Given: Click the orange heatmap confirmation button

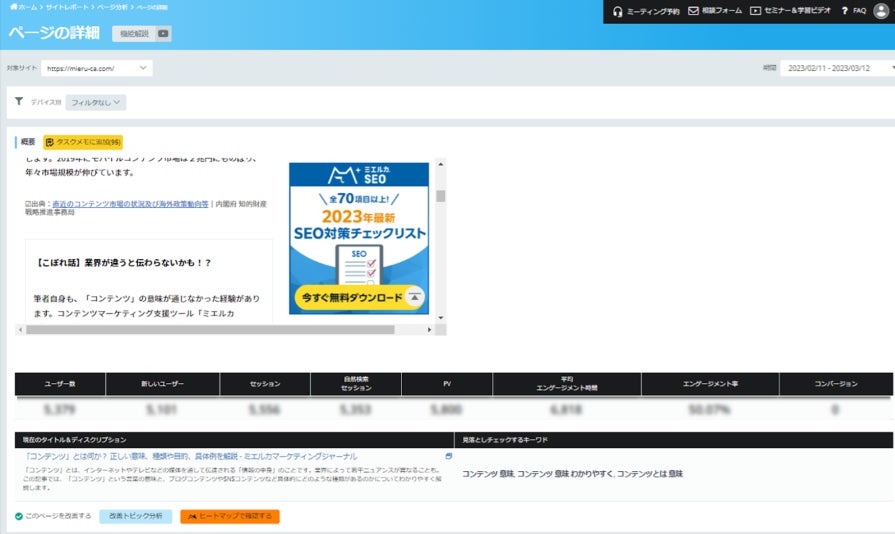Looking at the screenshot, I should [229, 516].
